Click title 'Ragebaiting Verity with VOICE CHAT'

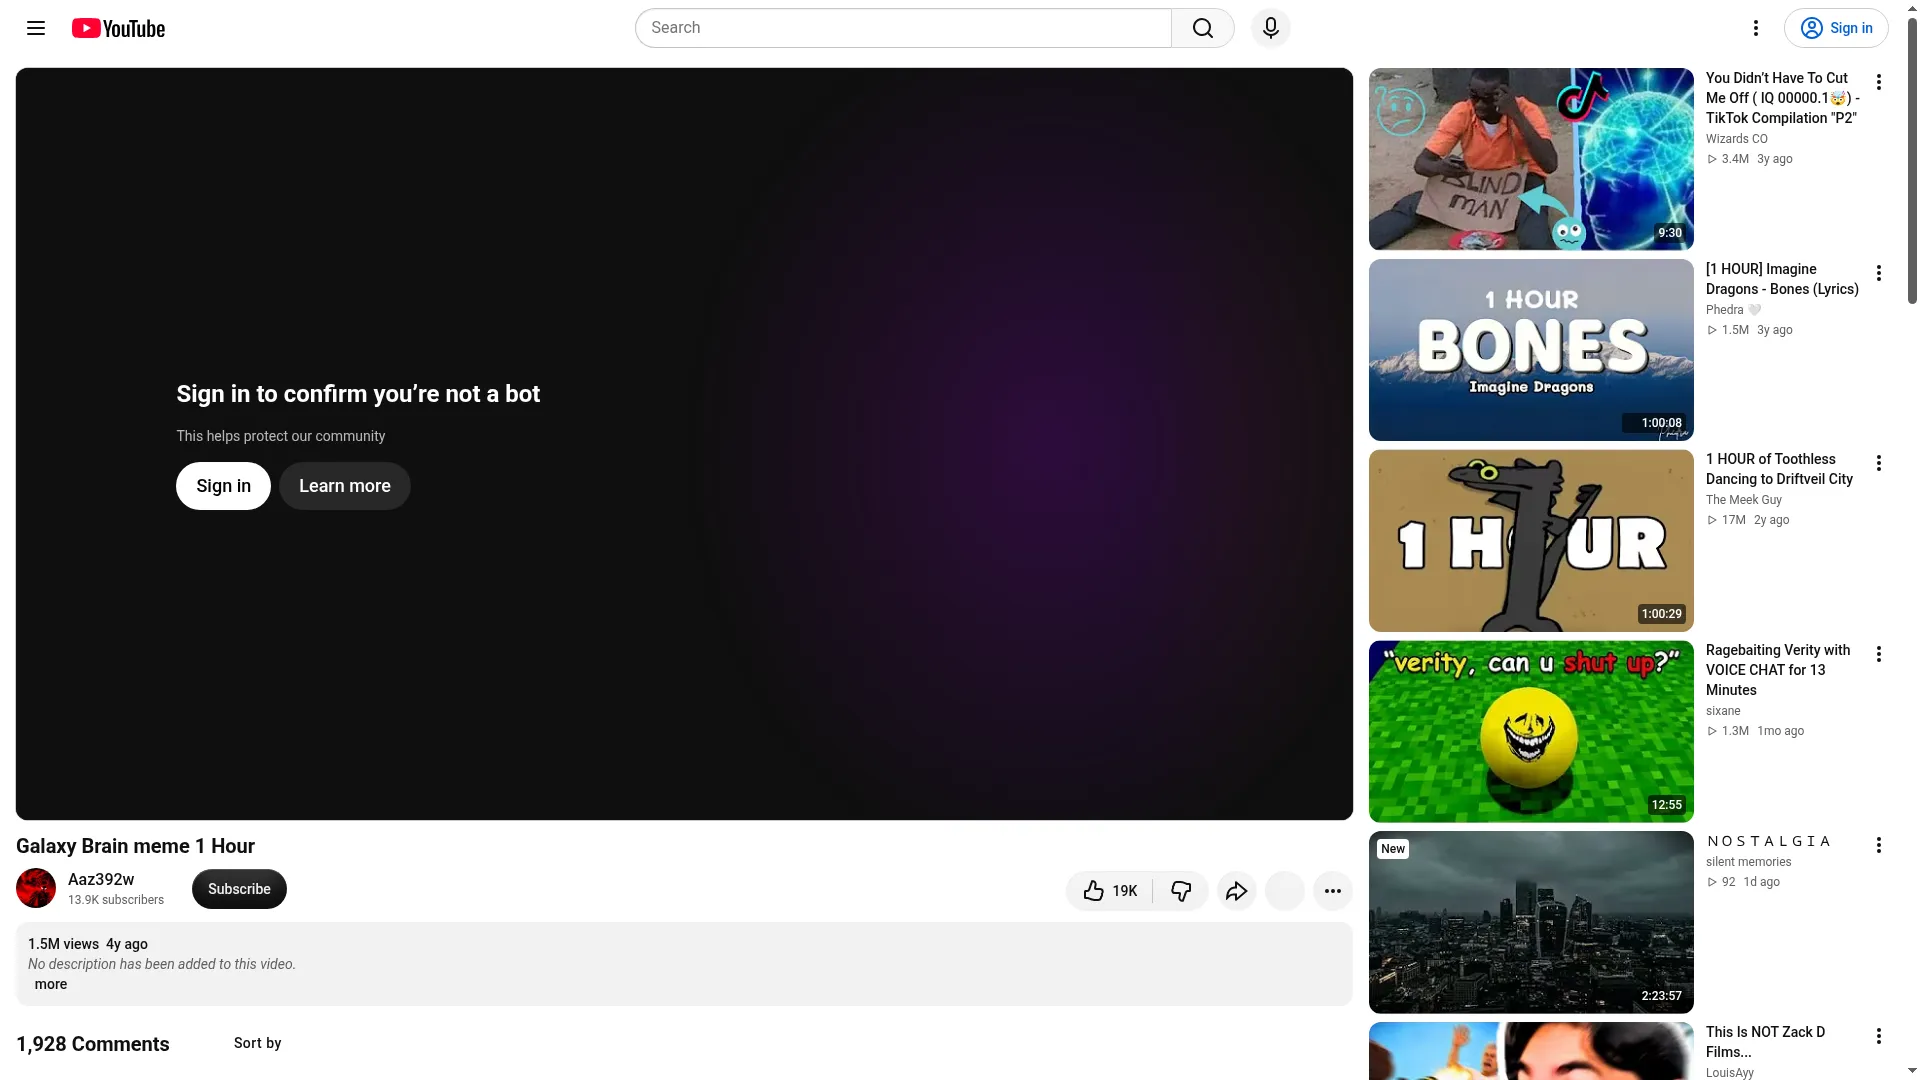pyautogui.click(x=1778, y=670)
